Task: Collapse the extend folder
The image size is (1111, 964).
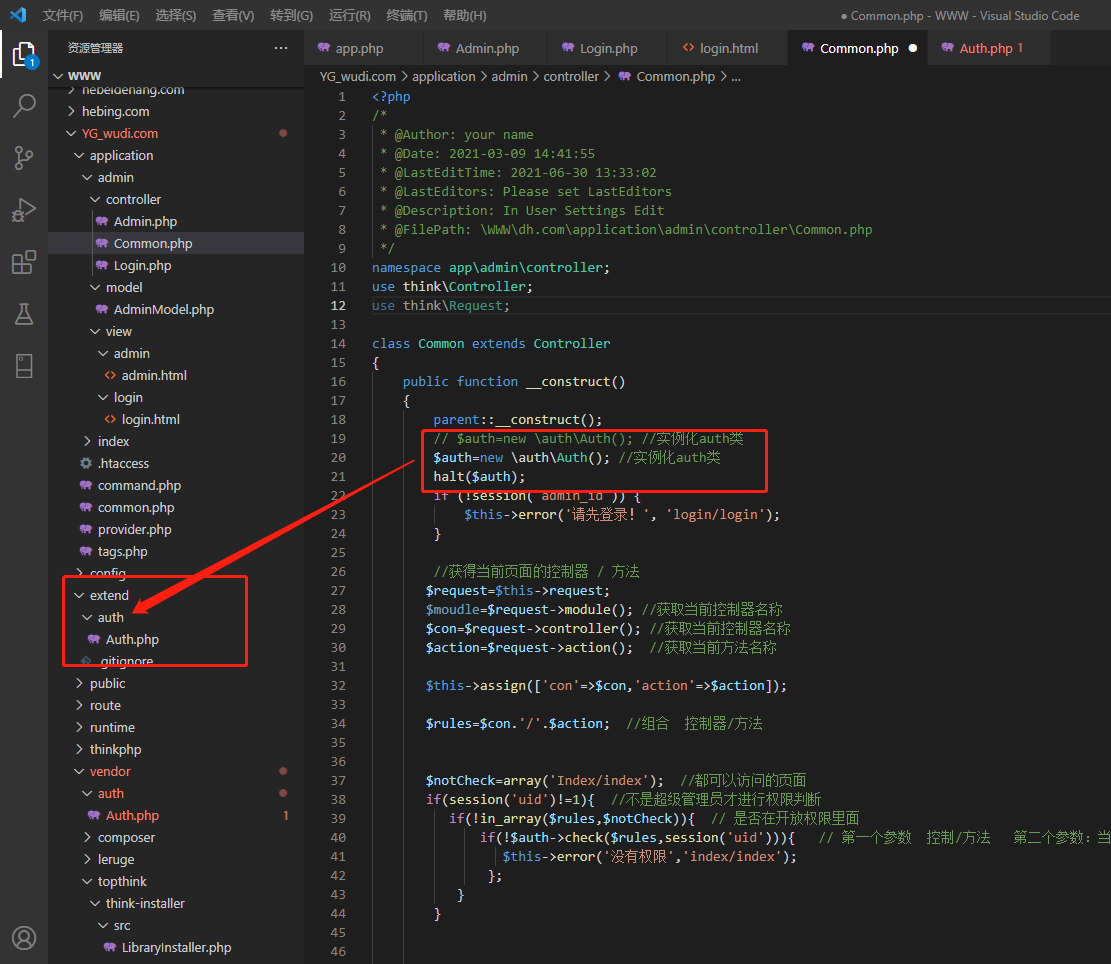Action: [x=109, y=595]
